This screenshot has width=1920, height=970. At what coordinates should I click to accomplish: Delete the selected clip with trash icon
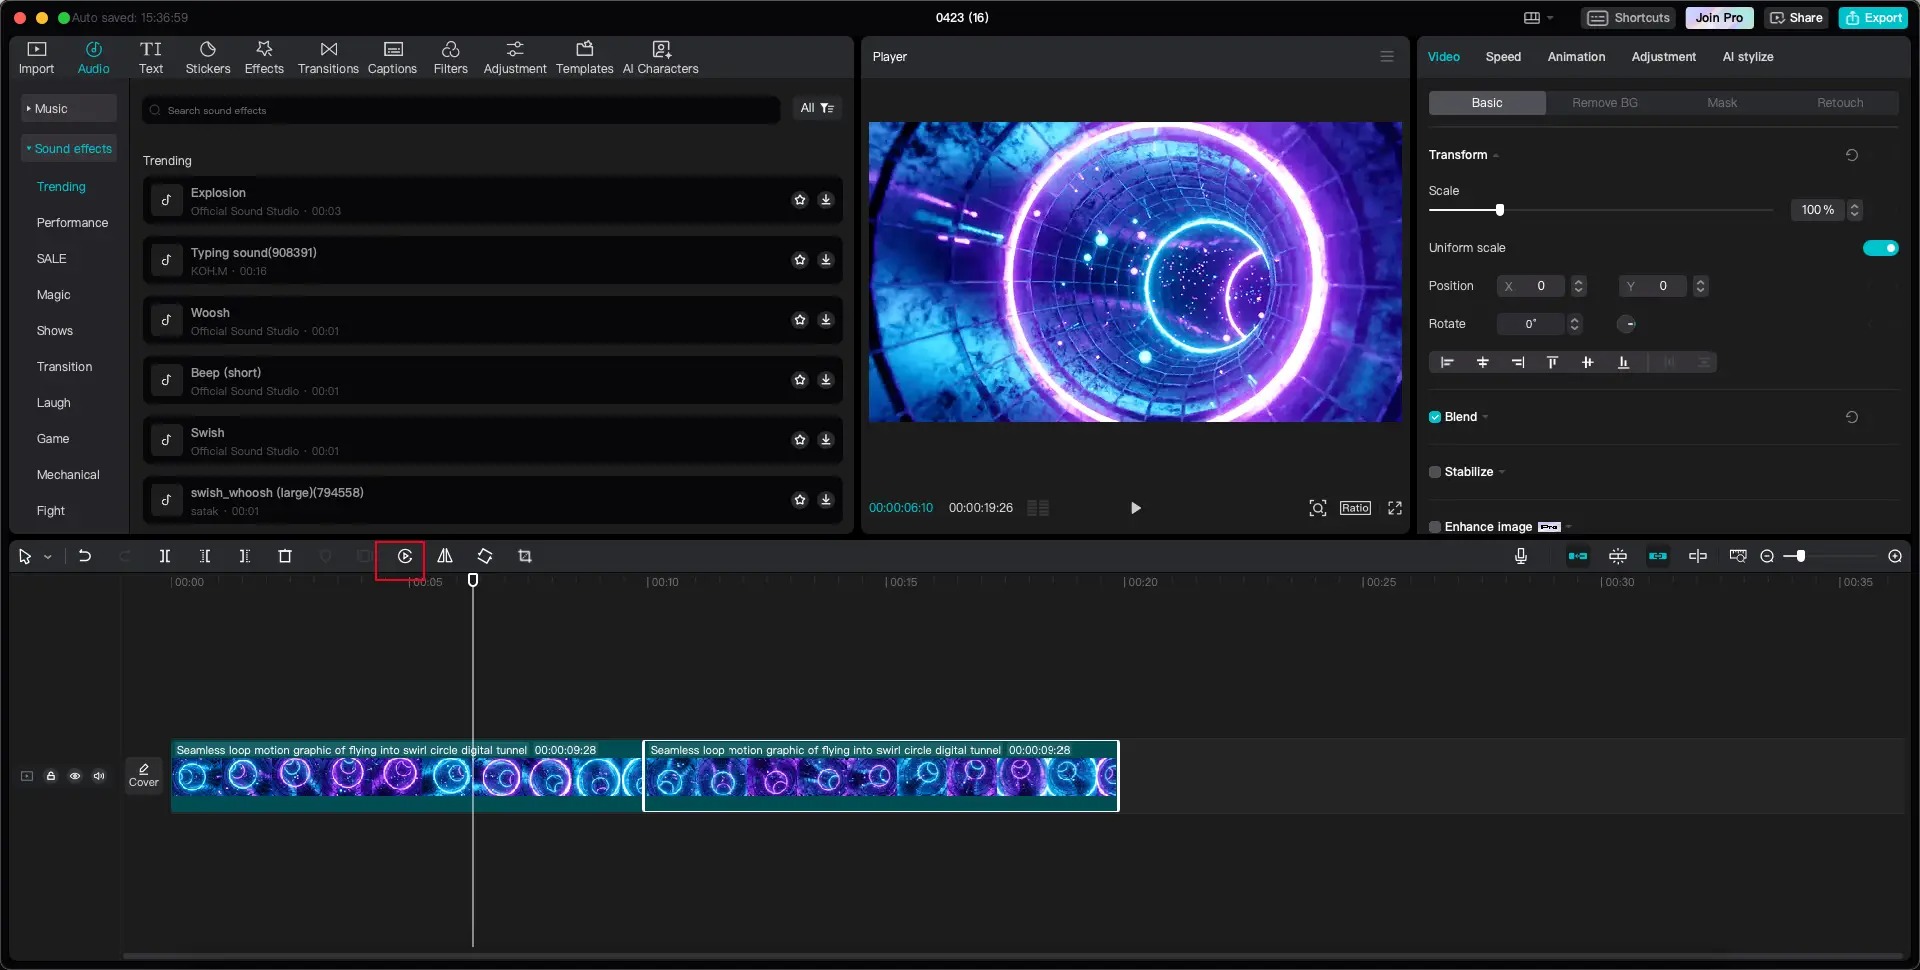click(x=285, y=556)
